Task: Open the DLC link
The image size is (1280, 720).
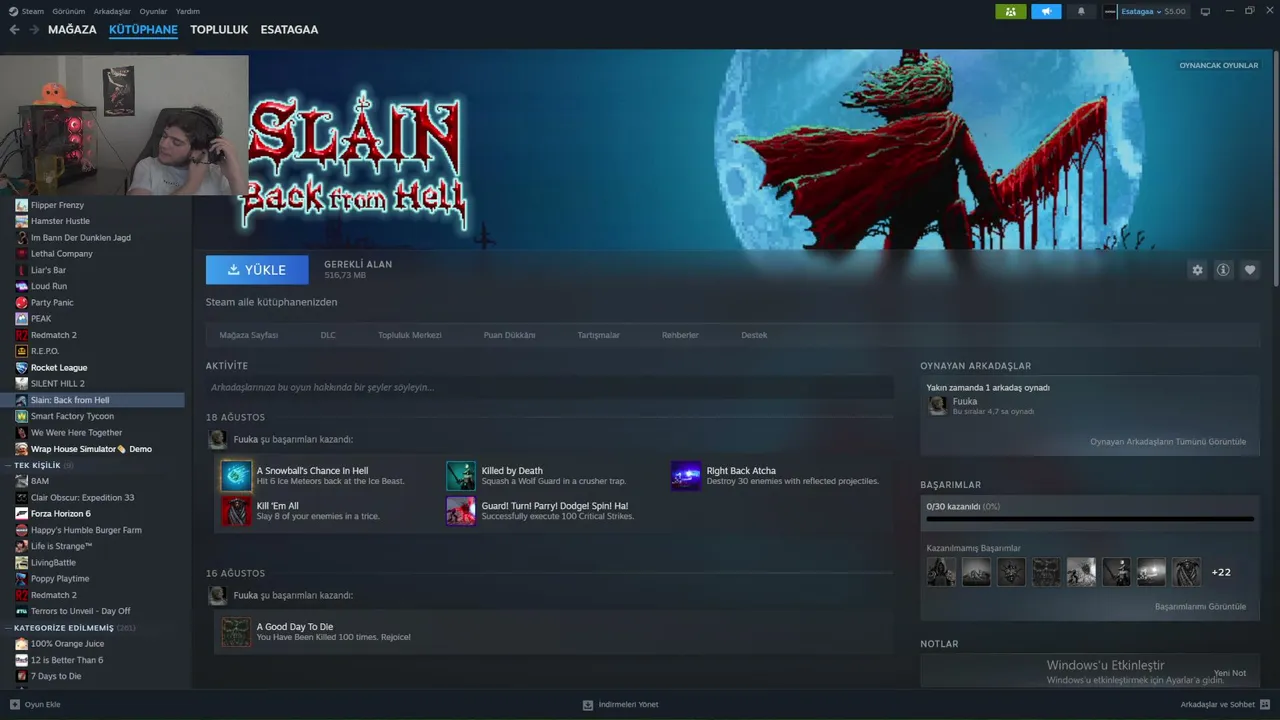Action: coord(328,335)
